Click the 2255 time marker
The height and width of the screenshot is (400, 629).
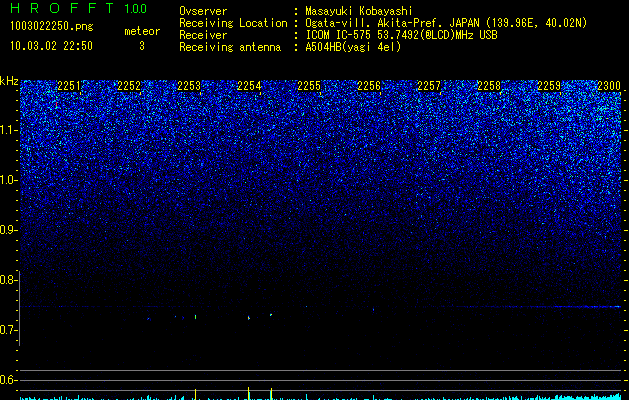(x=309, y=86)
